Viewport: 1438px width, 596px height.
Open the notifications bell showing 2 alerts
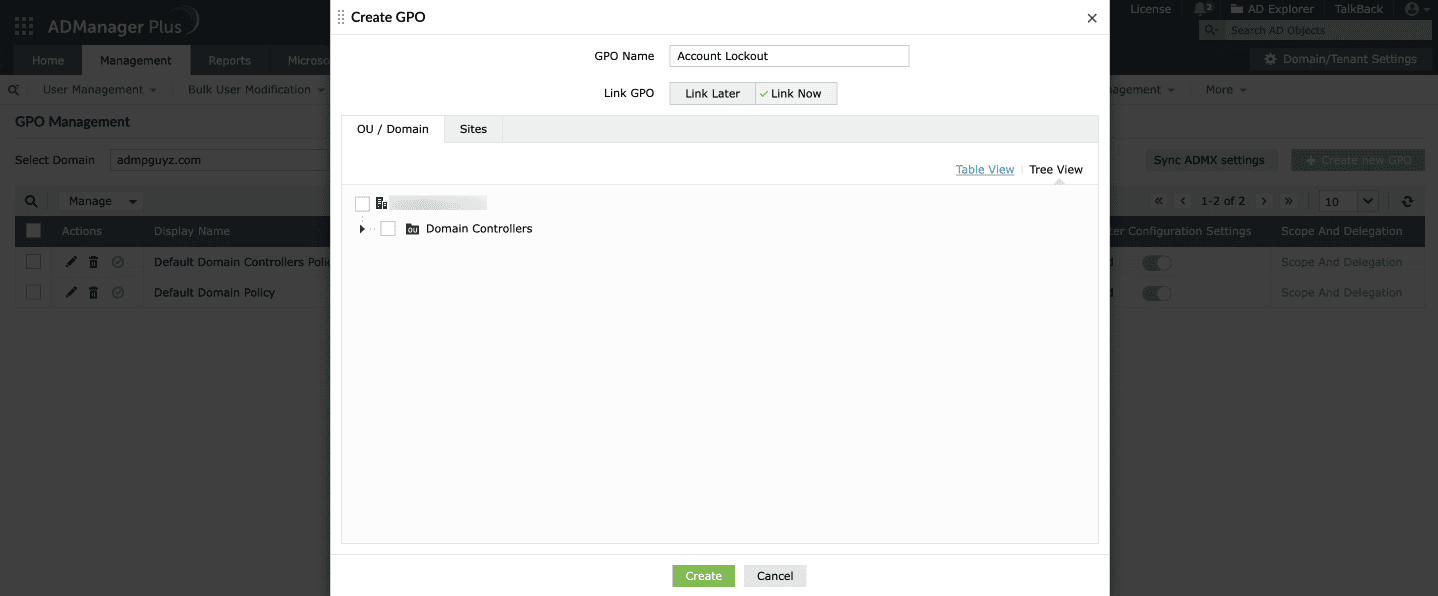tap(1200, 8)
